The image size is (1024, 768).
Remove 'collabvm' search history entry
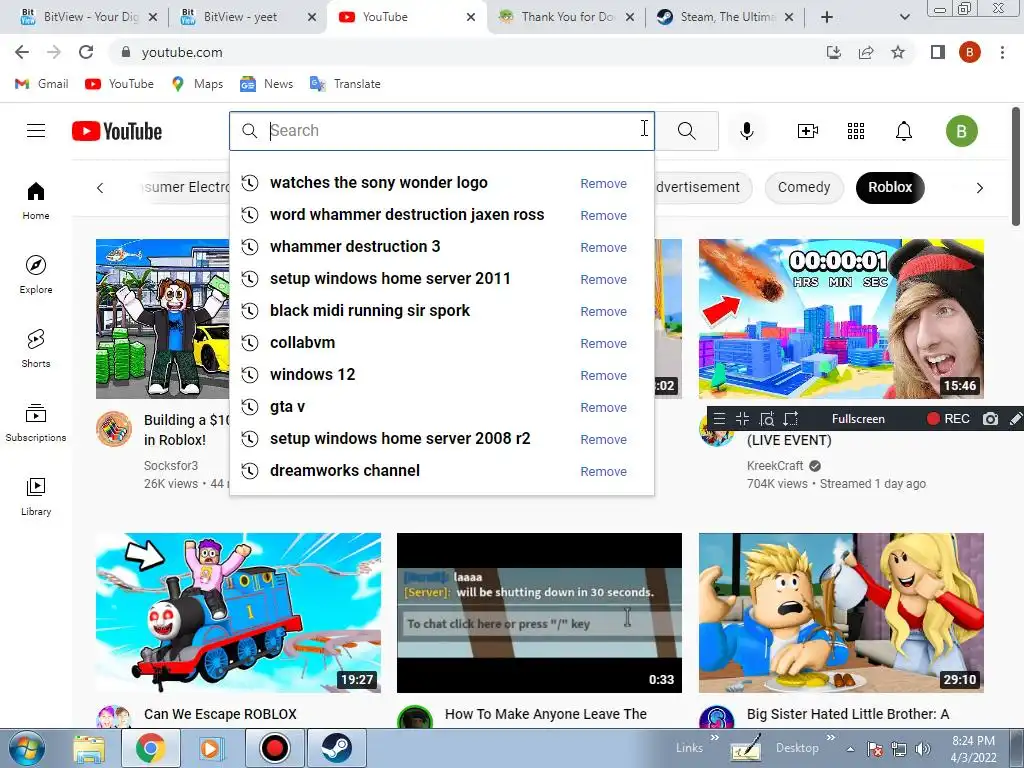click(603, 344)
